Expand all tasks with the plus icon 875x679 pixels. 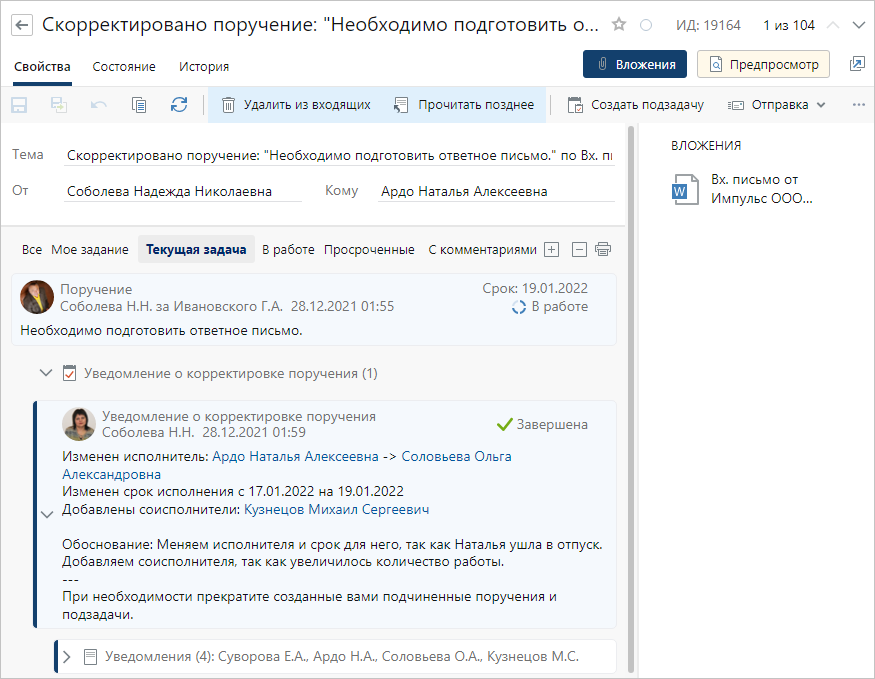point(551,249)
